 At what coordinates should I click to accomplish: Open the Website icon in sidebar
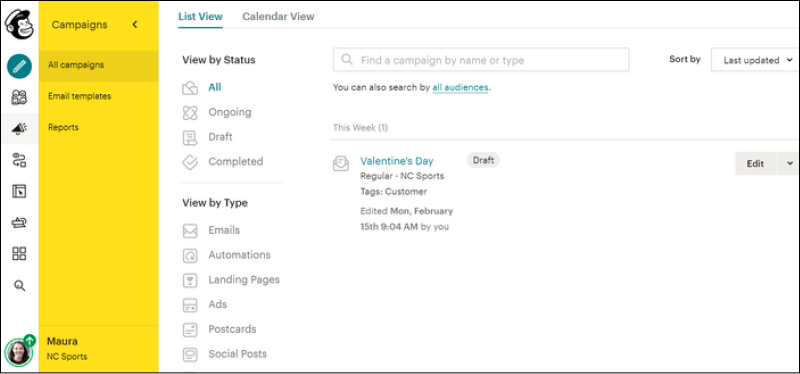point(19,191)
